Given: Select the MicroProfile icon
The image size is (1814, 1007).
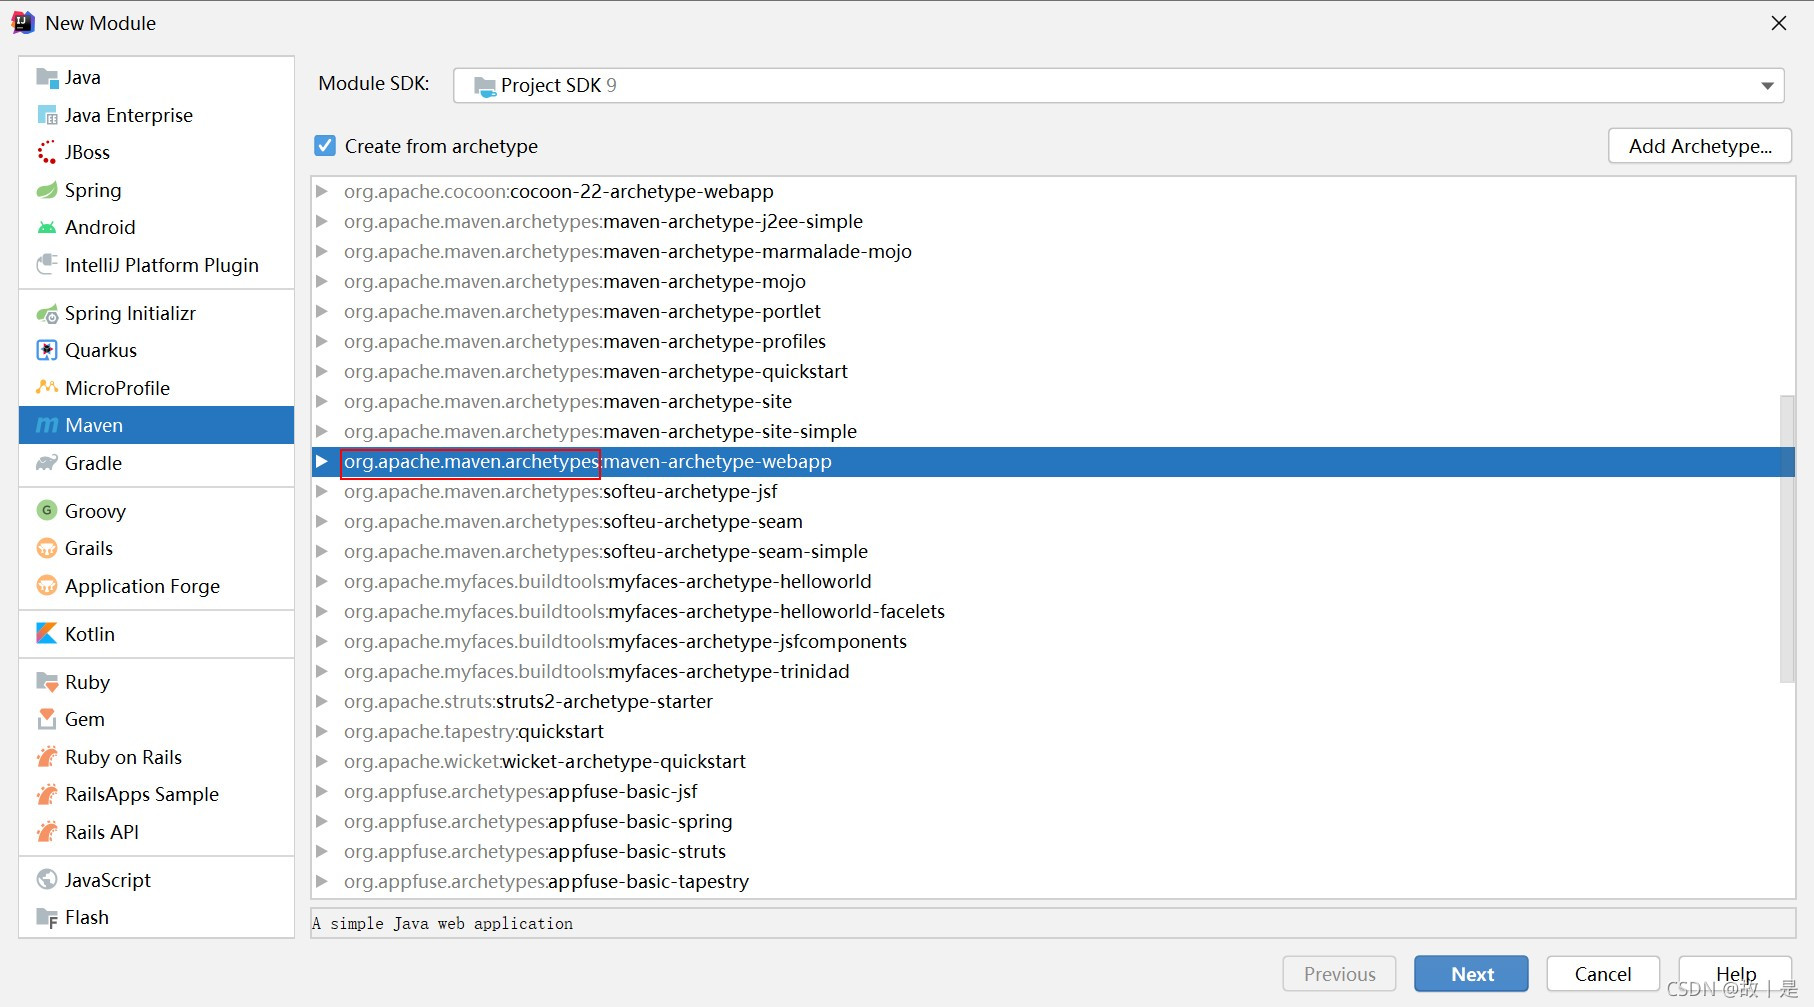Looking at the screenshot, I should [x=47, y=387].
